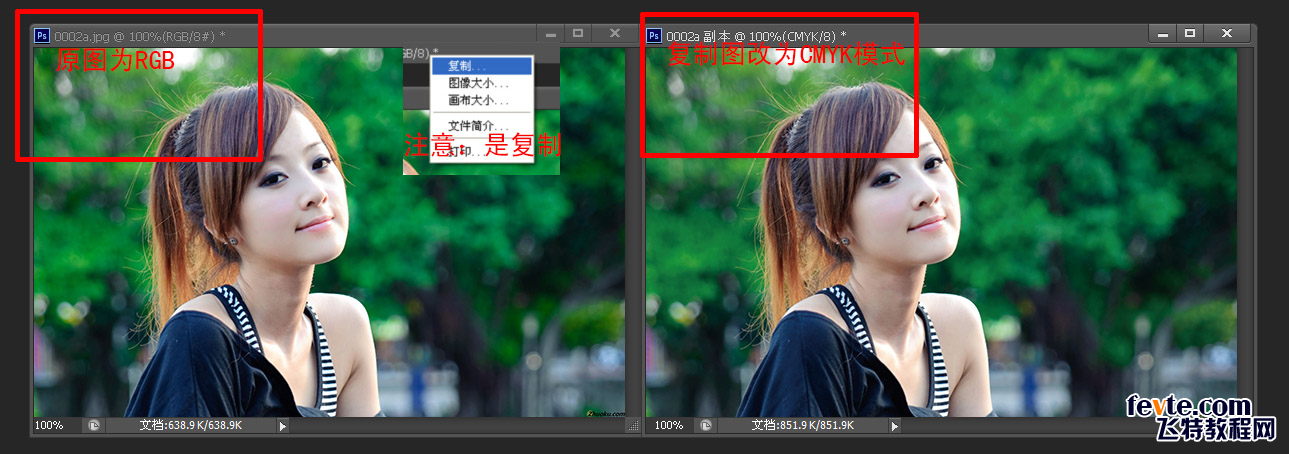Click the 文档:851.9K/851.9K status text
The height and width of the screenshot is (454, 1289).
803,425
